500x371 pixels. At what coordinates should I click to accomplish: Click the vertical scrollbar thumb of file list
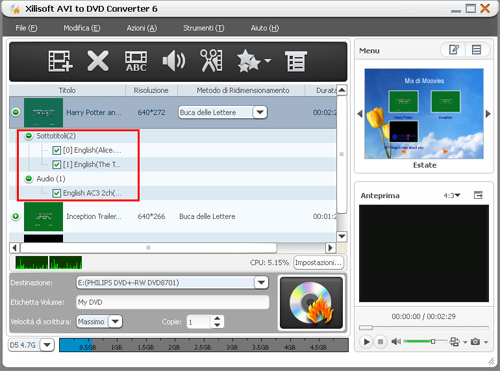tap(342, 154)
